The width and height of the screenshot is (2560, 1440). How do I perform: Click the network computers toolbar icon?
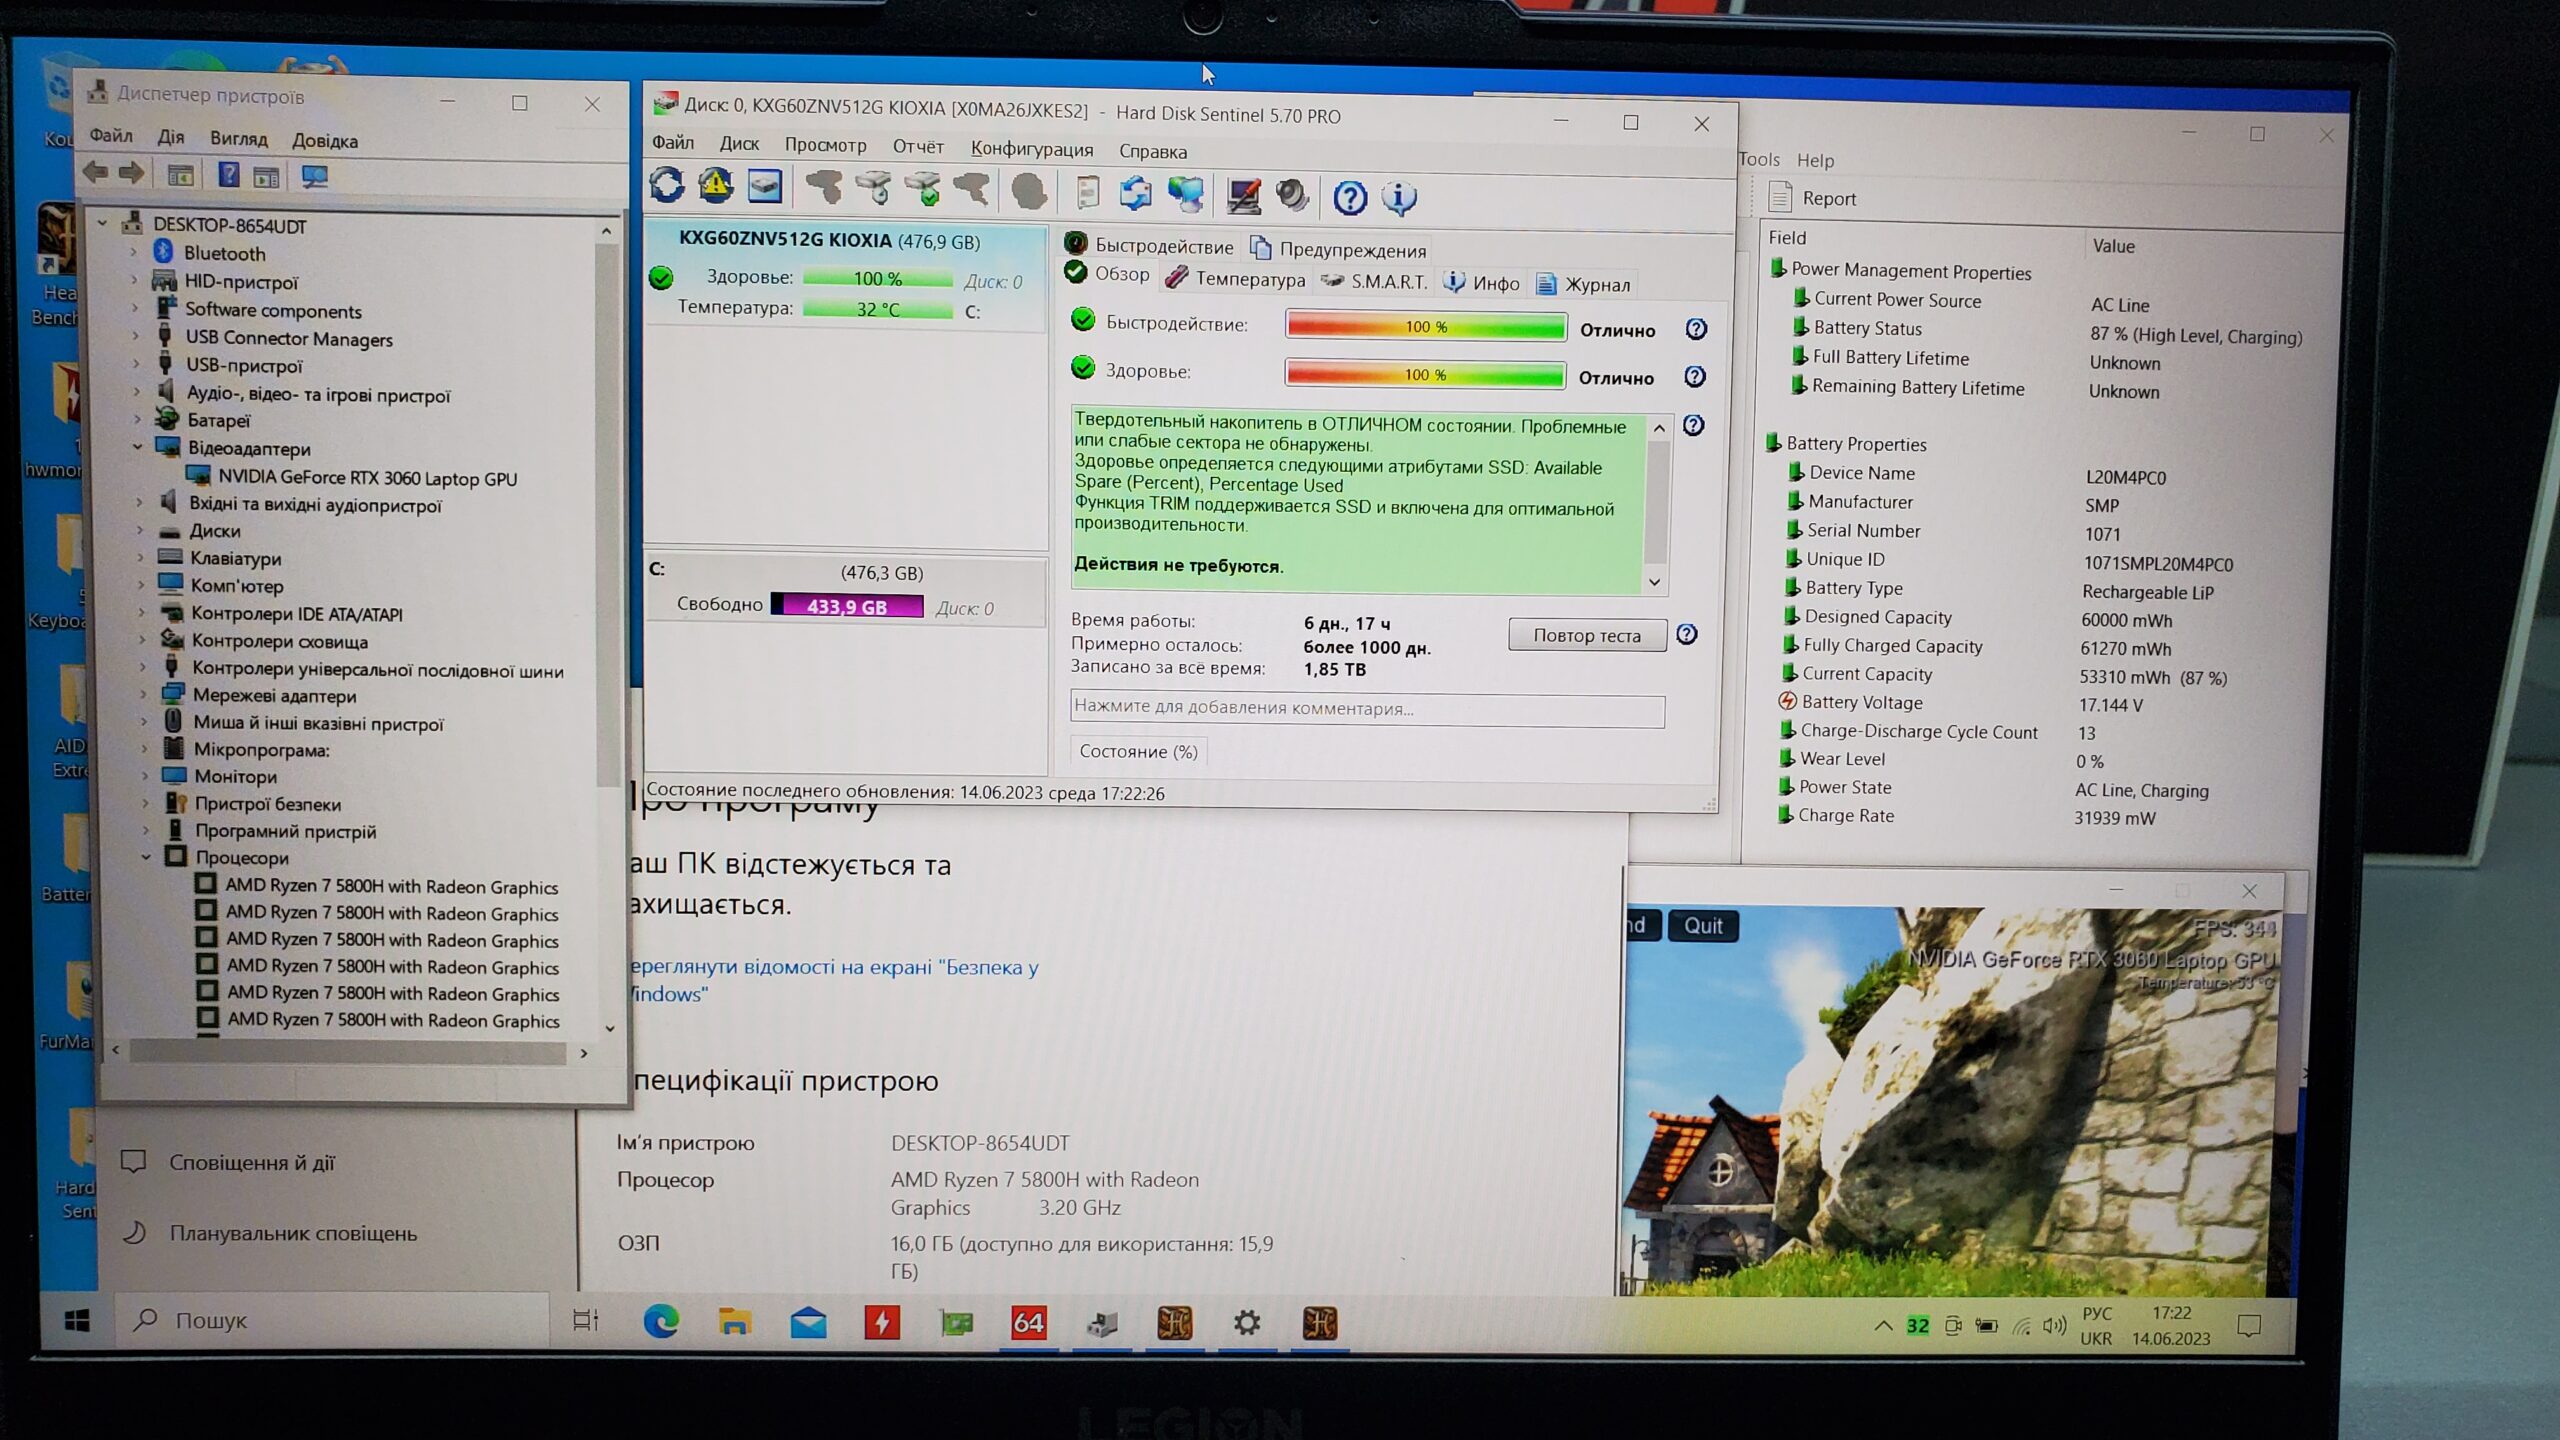(x=1186, y=194)
